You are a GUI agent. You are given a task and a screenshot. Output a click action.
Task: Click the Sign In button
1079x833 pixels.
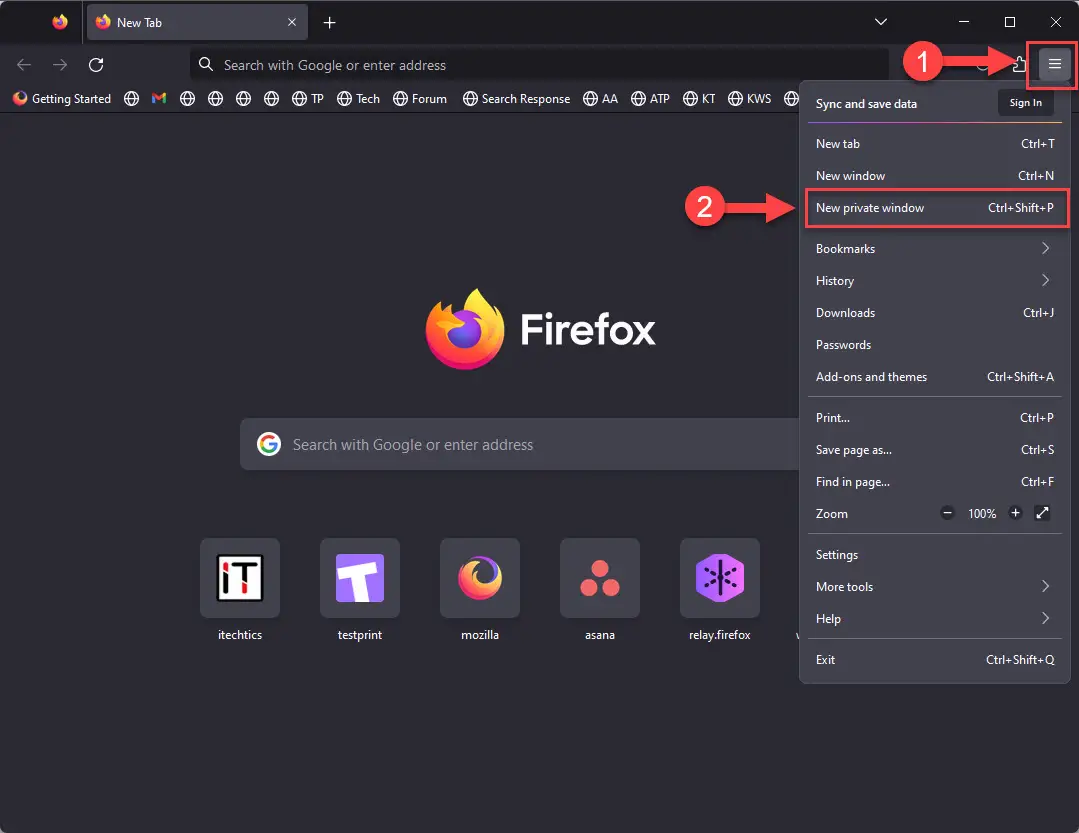pos(1025,102)
